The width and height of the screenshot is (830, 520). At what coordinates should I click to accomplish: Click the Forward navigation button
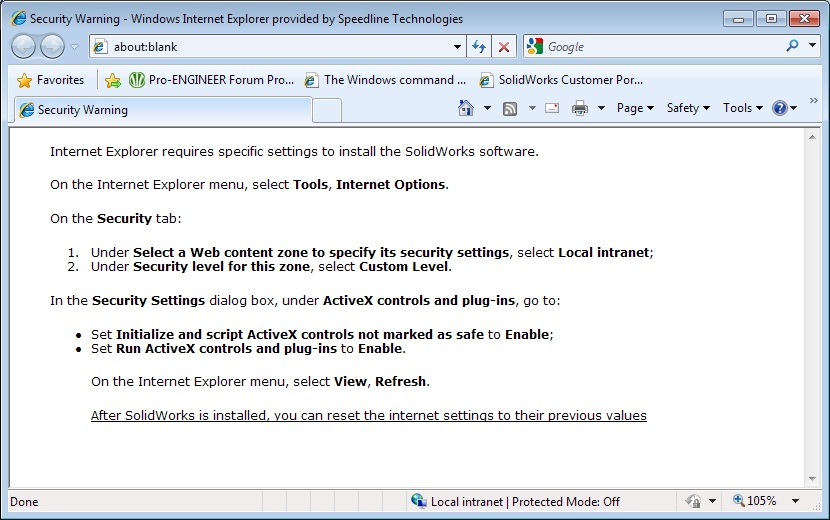click(52, 47)
